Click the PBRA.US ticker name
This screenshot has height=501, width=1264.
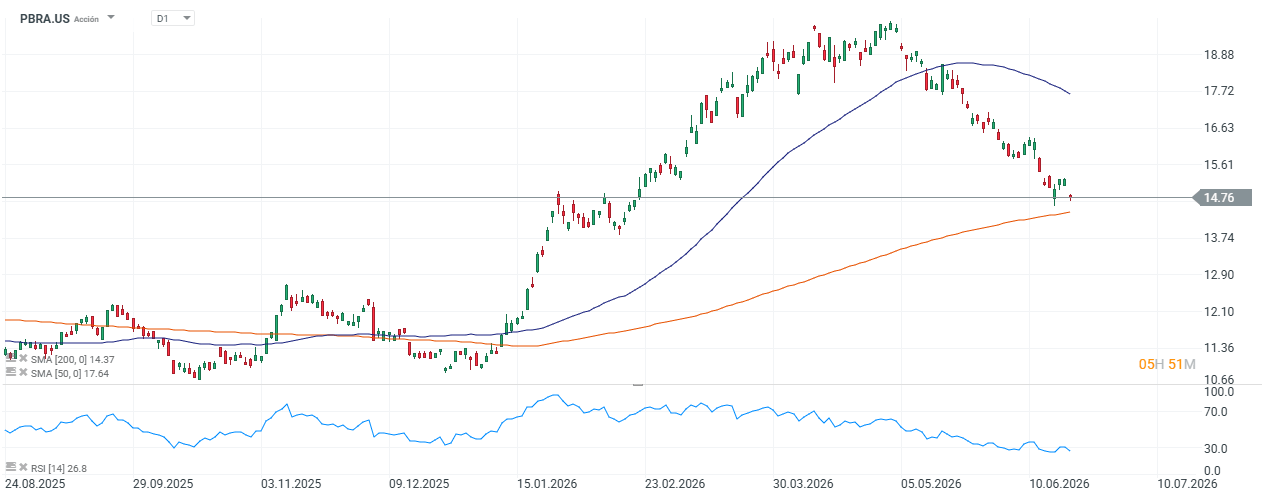43,18
